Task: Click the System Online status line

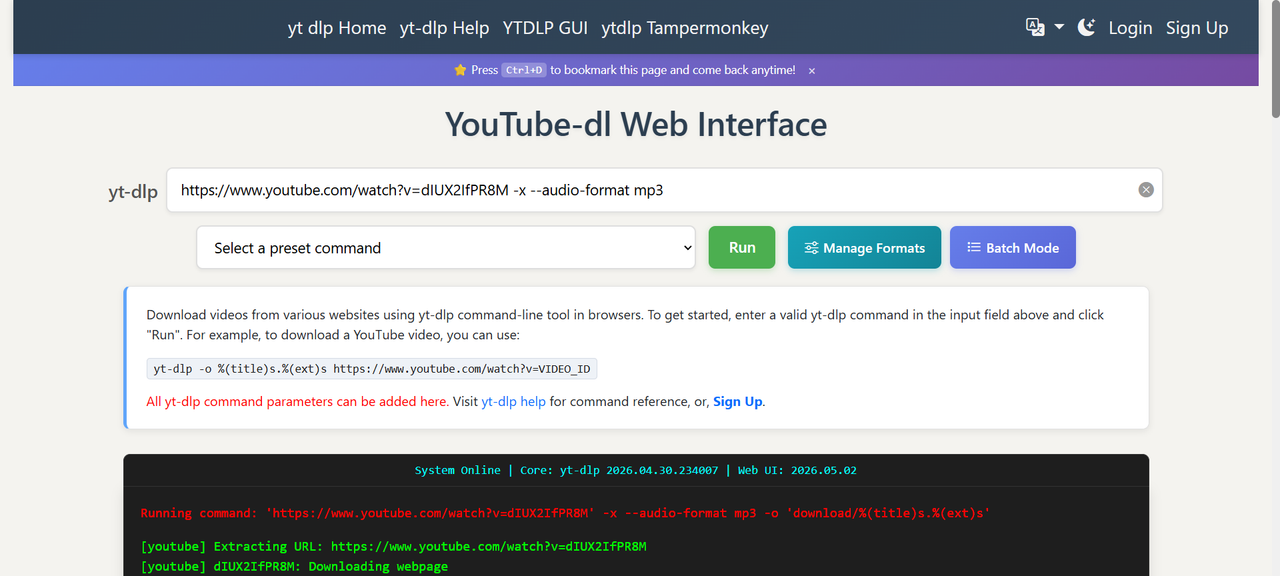Action: 636,470
